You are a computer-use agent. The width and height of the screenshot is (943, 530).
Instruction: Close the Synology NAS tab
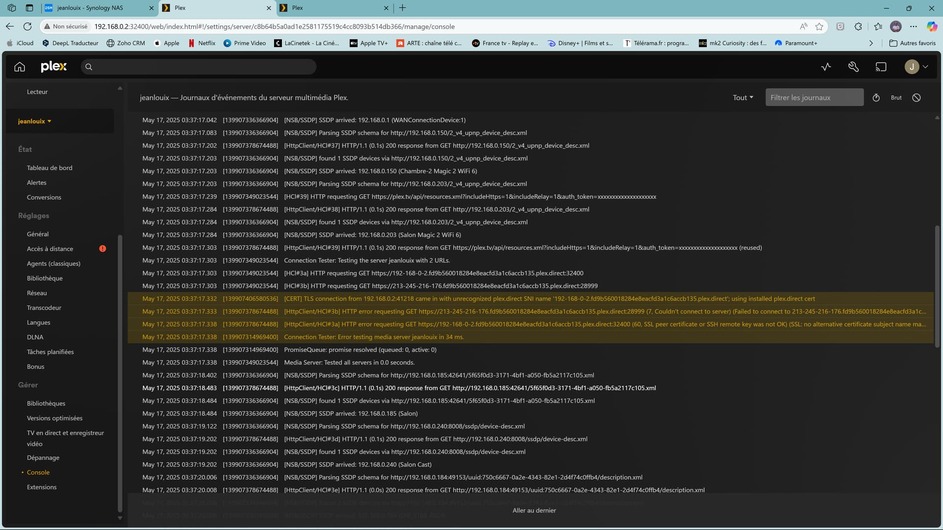pyautogui.click(x=151, y=8)
